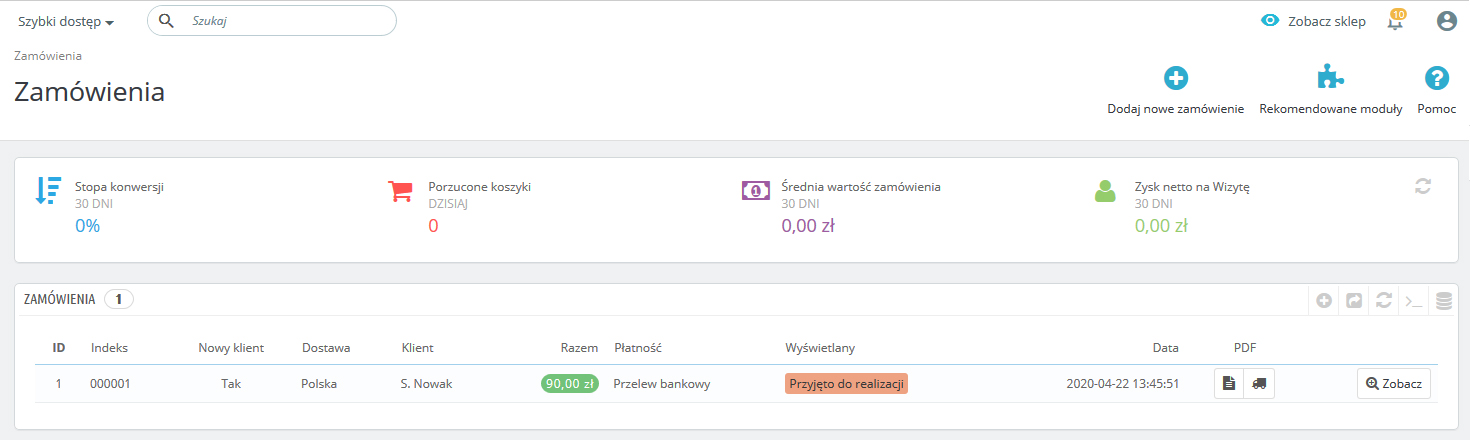The image size is (1470, 440).
Task: Click Dodaj nowe zamówienie button
Action: pyautogui.click(x=1175, y=91)
